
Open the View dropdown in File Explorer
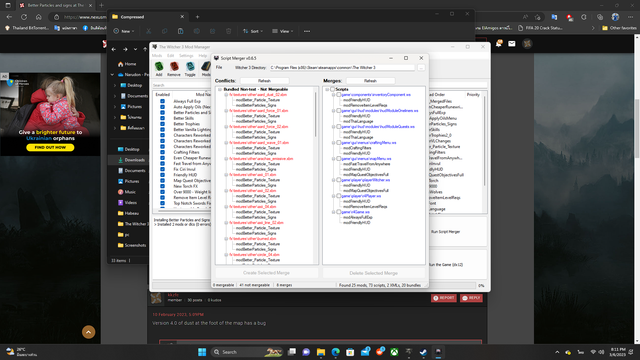(282, 31)
